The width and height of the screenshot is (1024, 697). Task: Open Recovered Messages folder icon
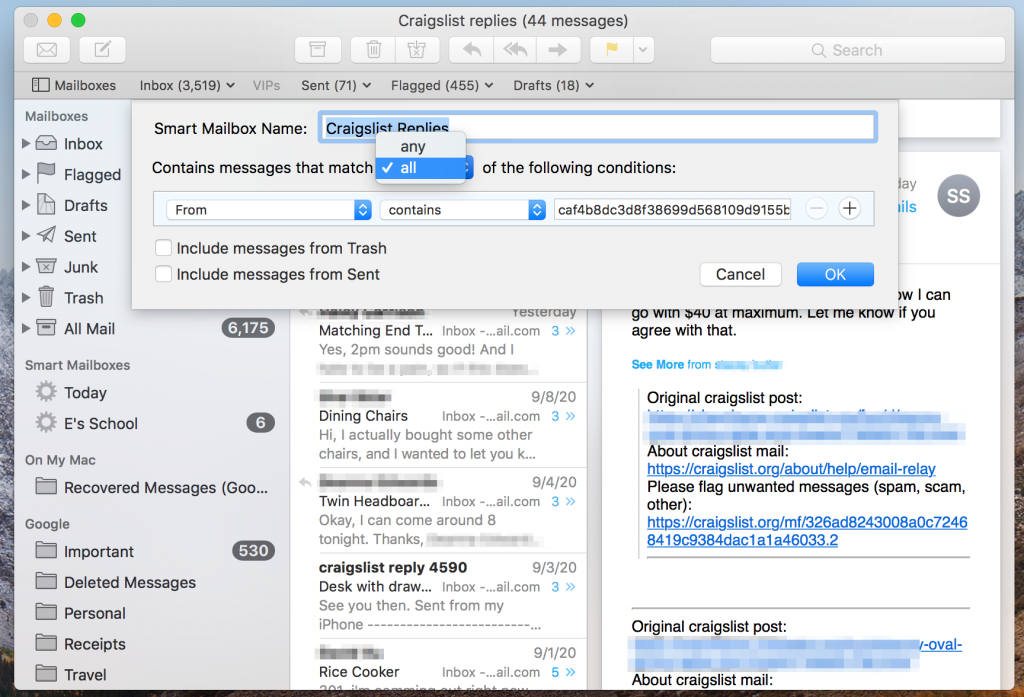tap(46, 487)
